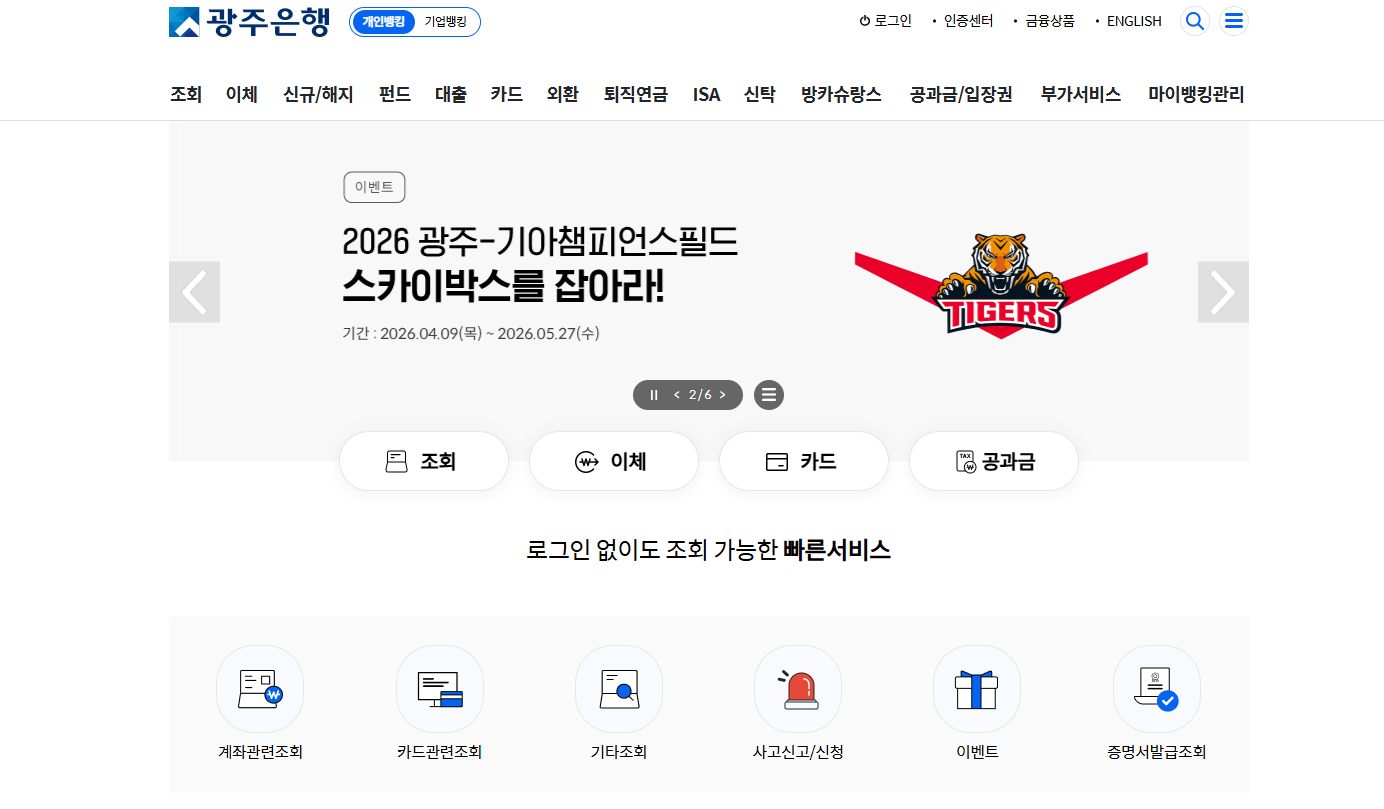Open the 조회 top menu

coord(186,95)
